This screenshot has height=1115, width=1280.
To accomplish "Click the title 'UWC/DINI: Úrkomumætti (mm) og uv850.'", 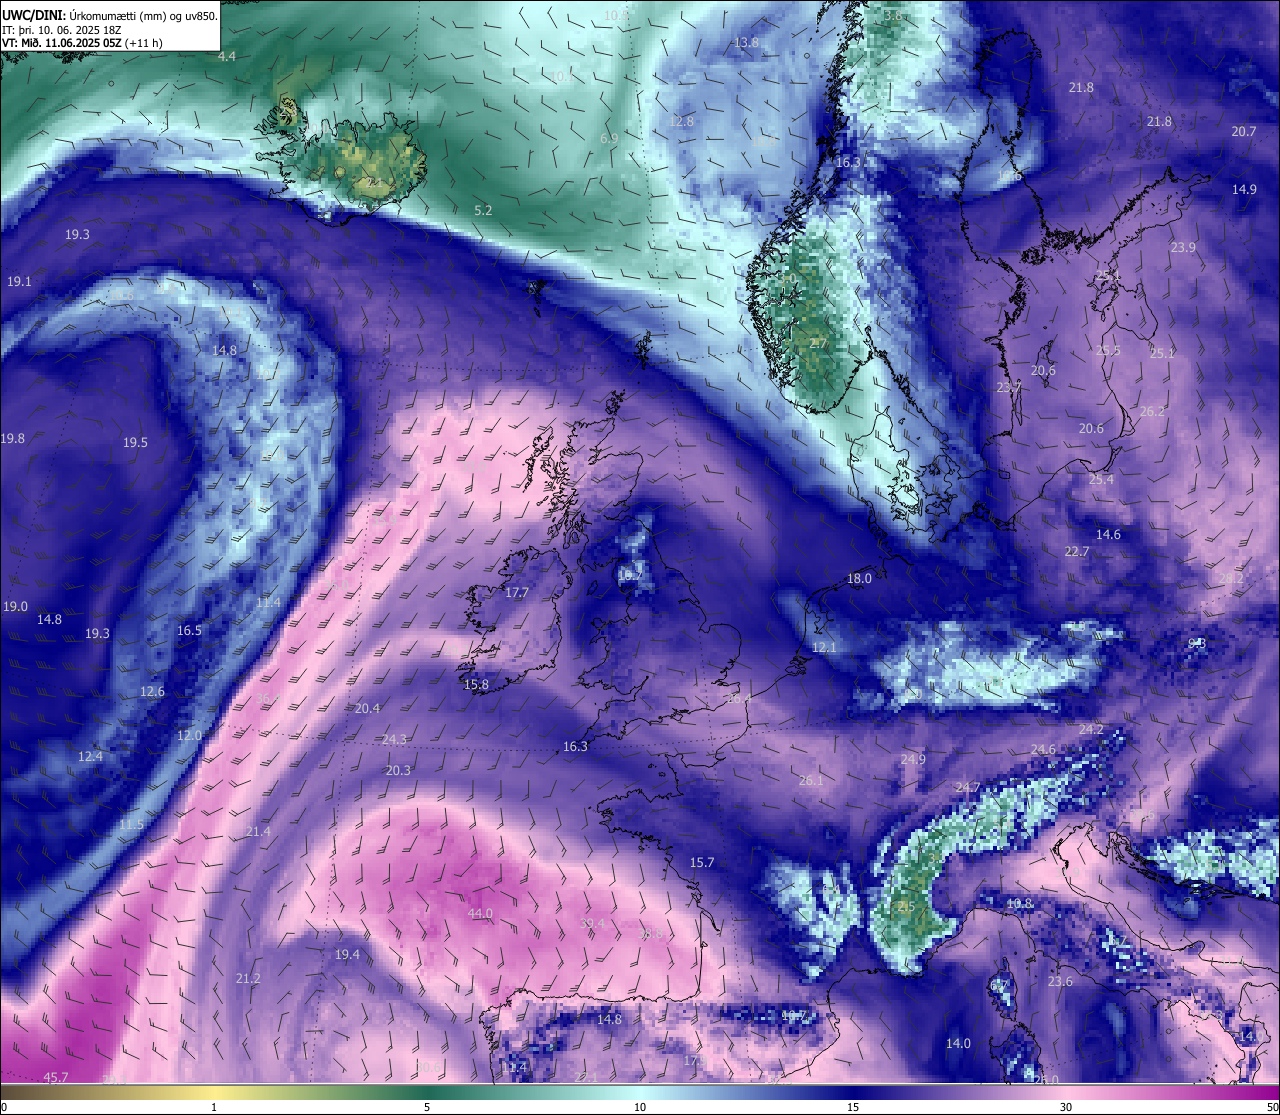I will tap(109, 15).
